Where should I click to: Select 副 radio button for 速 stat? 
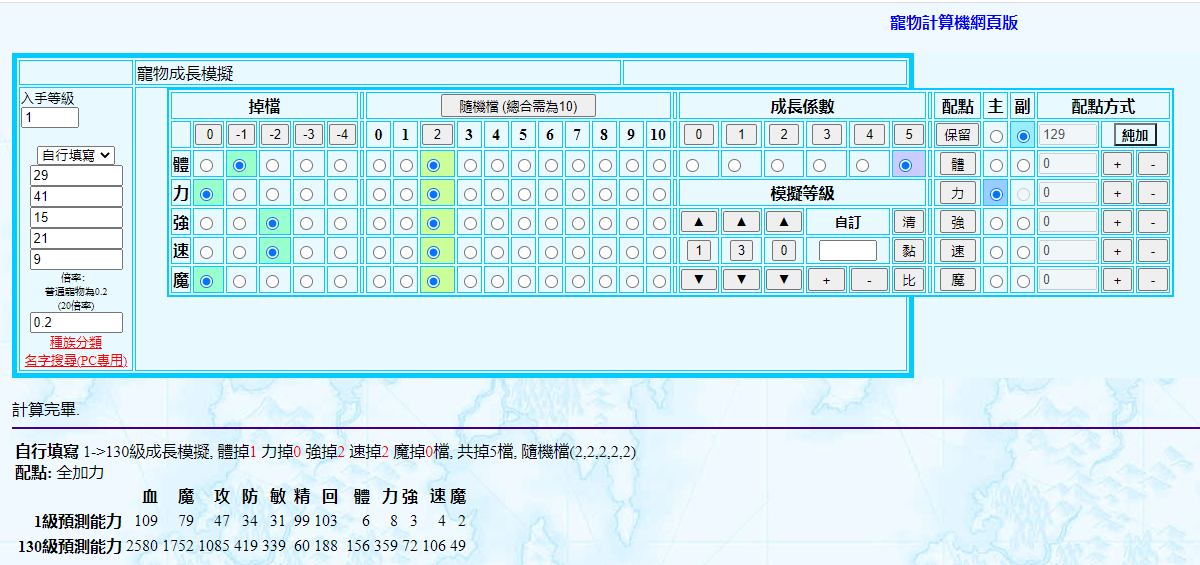(1022, 252)
